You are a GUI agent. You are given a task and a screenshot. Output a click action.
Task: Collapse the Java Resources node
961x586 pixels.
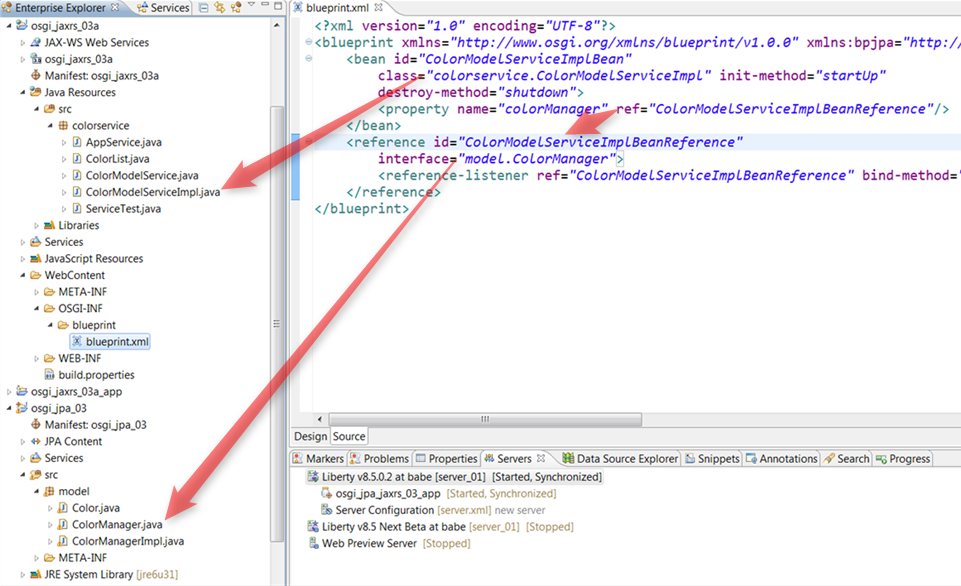tap(23, 93)
